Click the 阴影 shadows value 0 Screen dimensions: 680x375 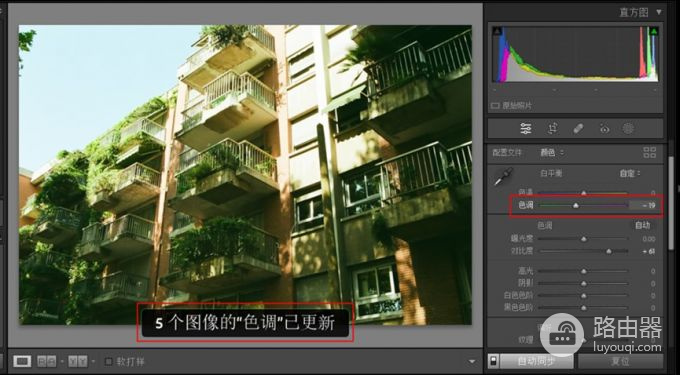point(653,284)
